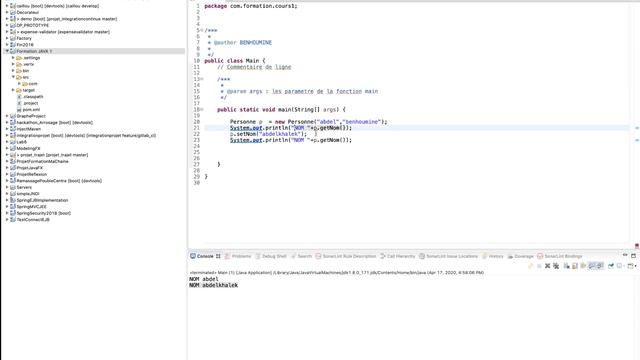Screen dimensions: 640x360
Task: Minimize the Console panel view
Action: (x=625, y=256)
